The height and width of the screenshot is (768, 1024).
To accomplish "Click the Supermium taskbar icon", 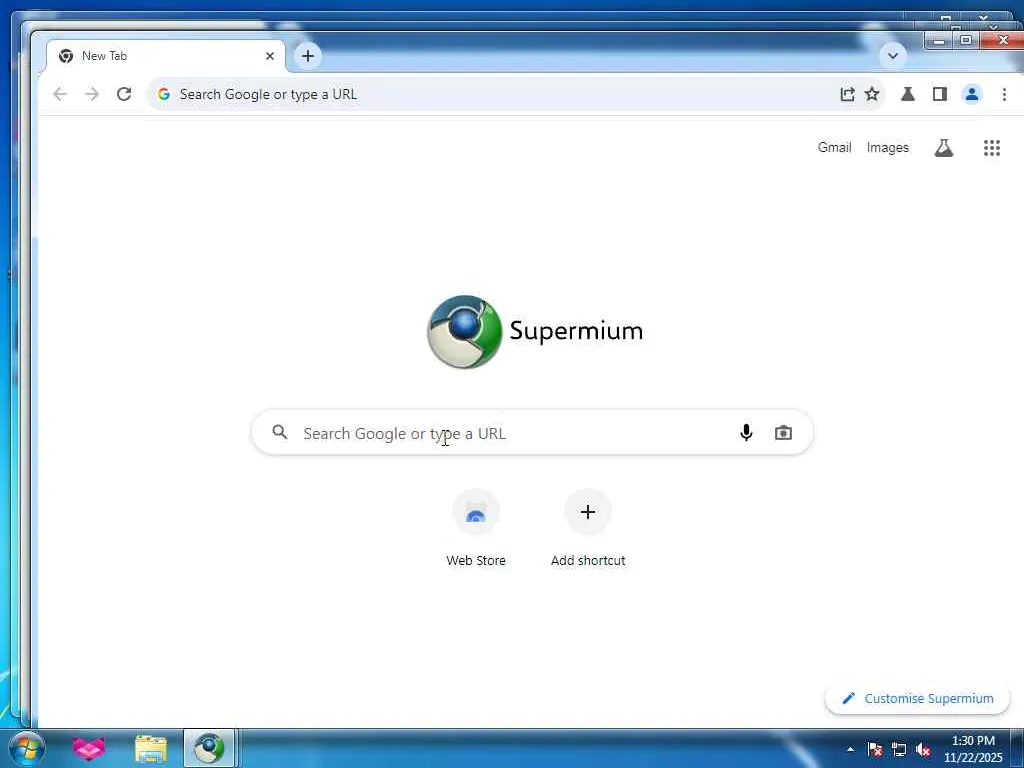I will click(209, 748).
